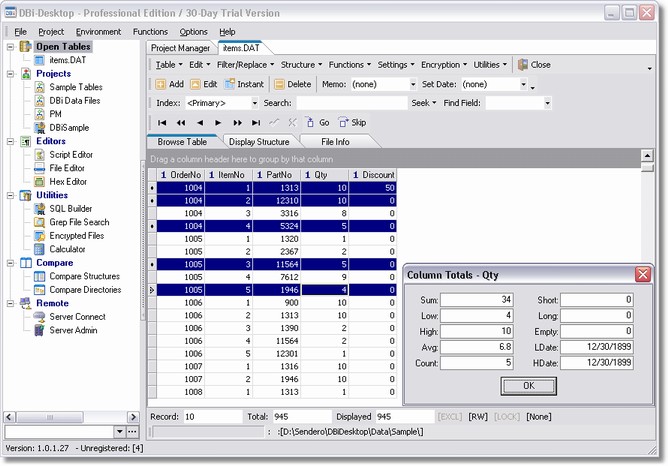The image size is (668, 466).
Task: Jump to first record navigation arrow
Action: [162, 122]
